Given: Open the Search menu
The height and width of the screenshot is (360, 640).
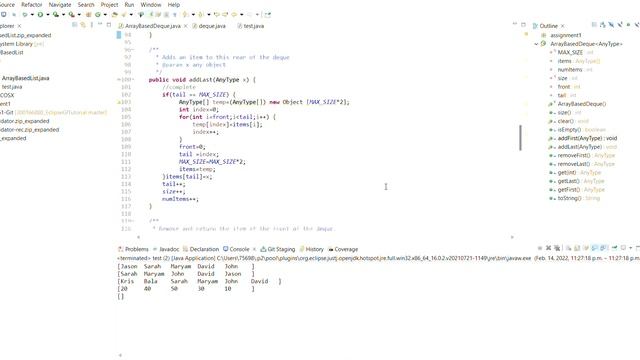Looking at the screenshot, I should [86, 5].
